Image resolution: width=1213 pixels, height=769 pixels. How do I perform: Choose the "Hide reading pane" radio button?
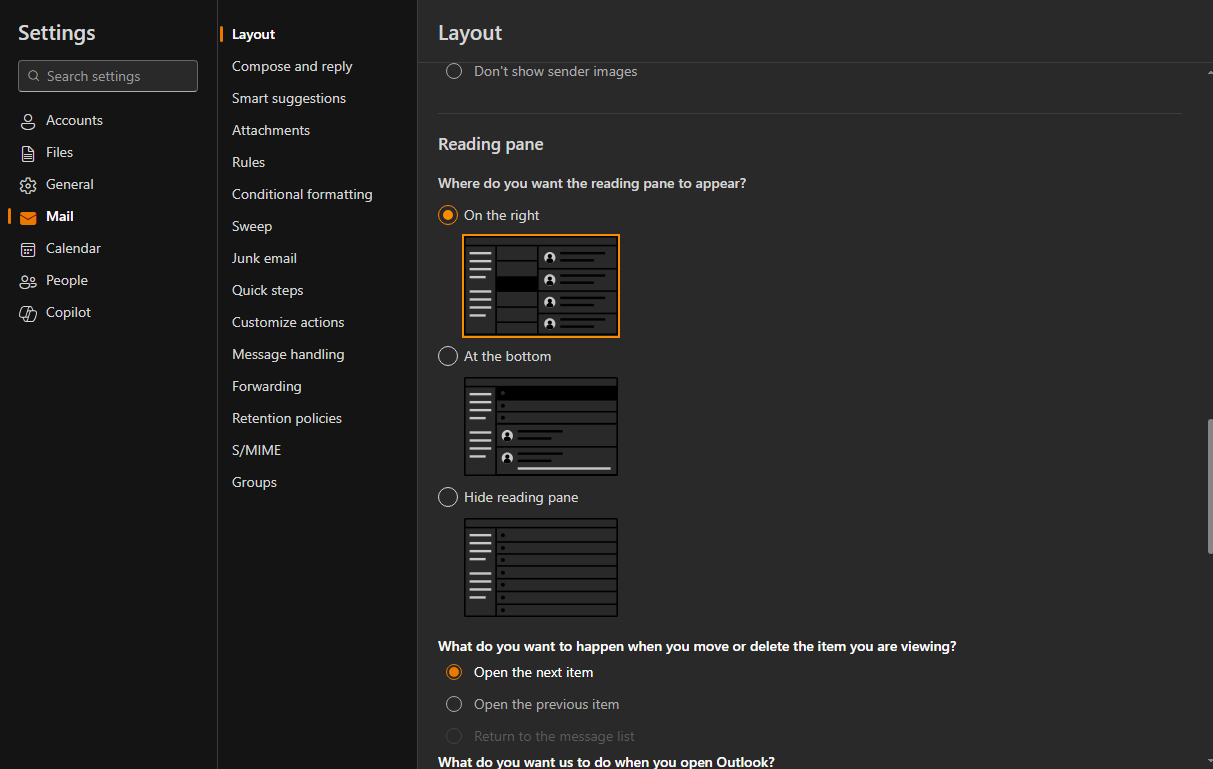click(x=448, y=497)
